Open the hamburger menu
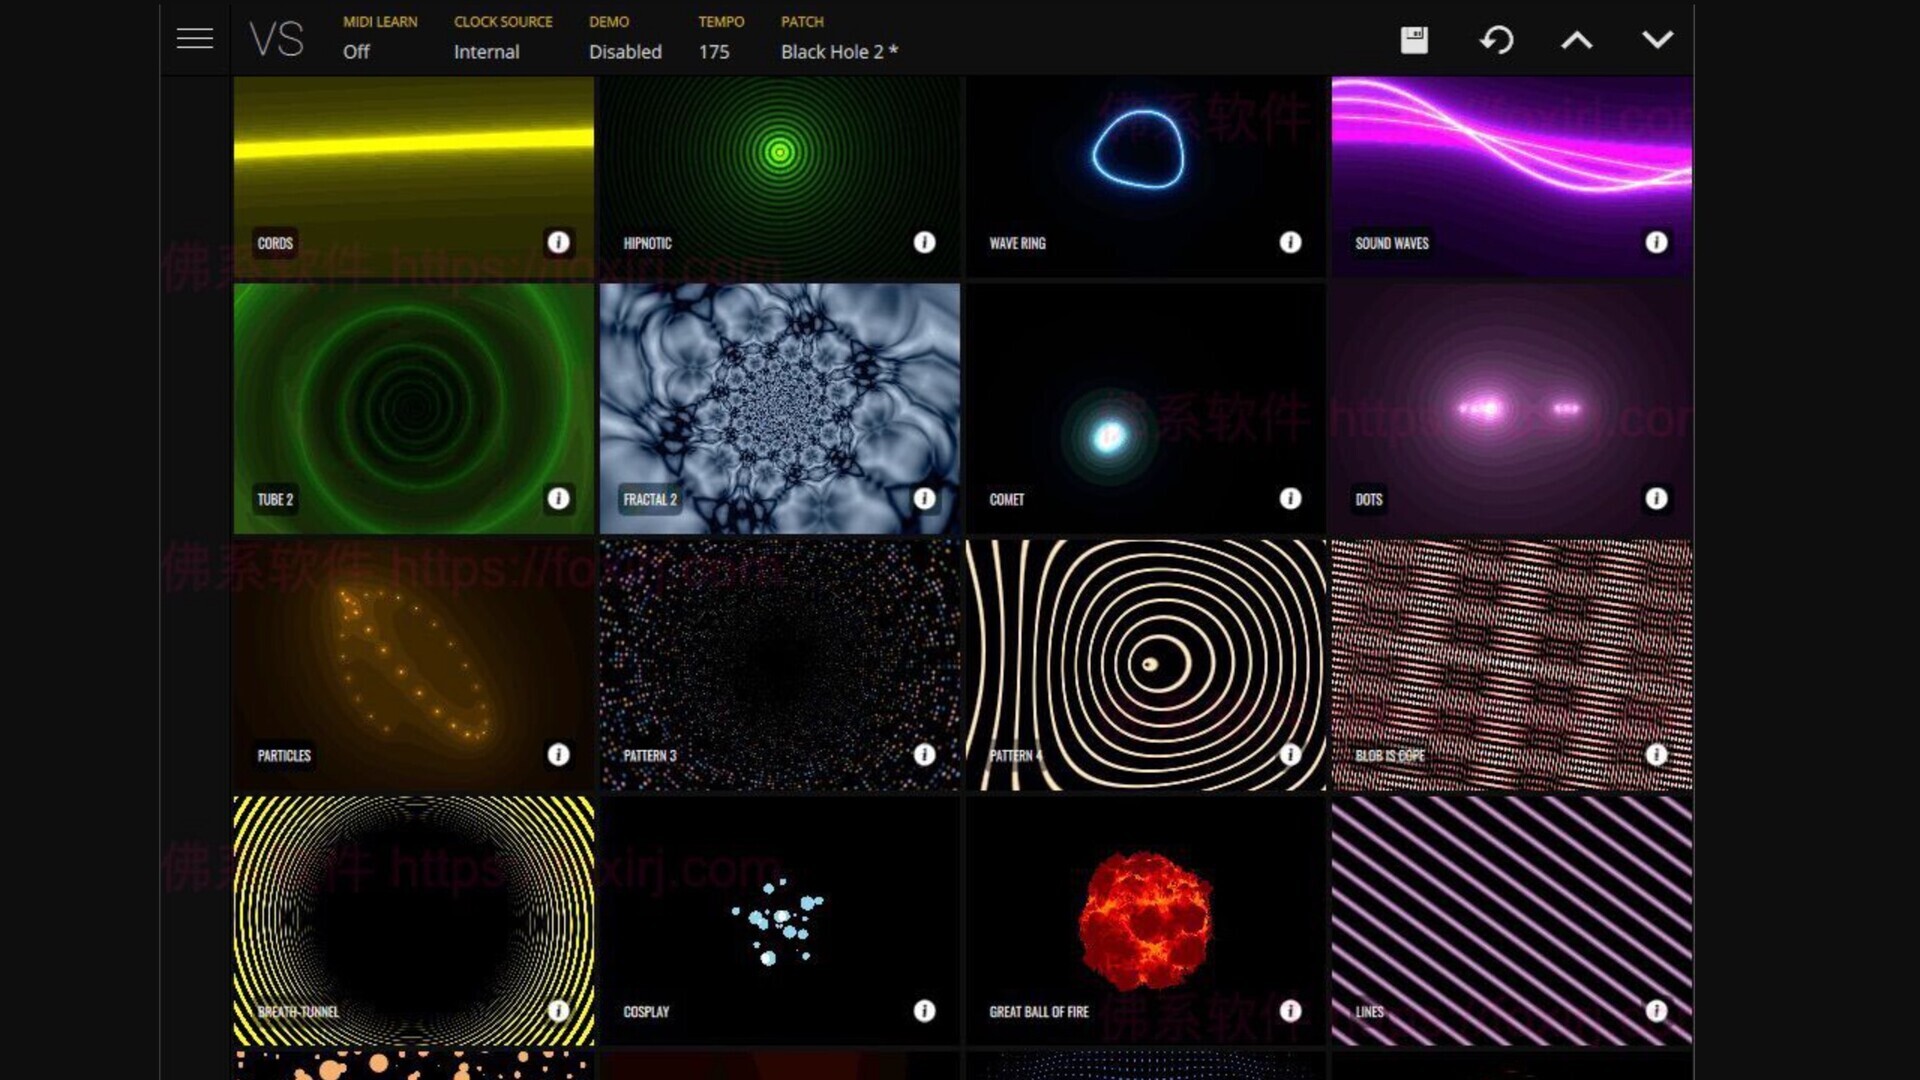 pyautogui.click(x=195, y=39)
